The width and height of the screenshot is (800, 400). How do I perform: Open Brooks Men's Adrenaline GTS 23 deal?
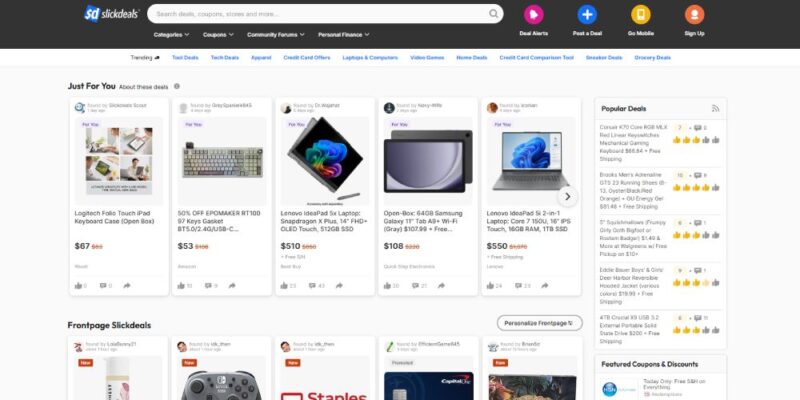[633, 190]
